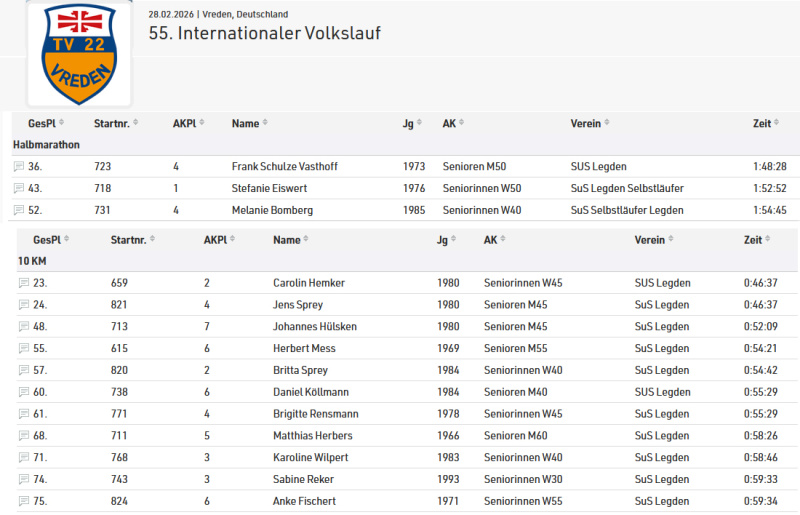Sort Halbmarathon table by Startnr. column
This screenshot has width=800, height=515.
[115, 123]
